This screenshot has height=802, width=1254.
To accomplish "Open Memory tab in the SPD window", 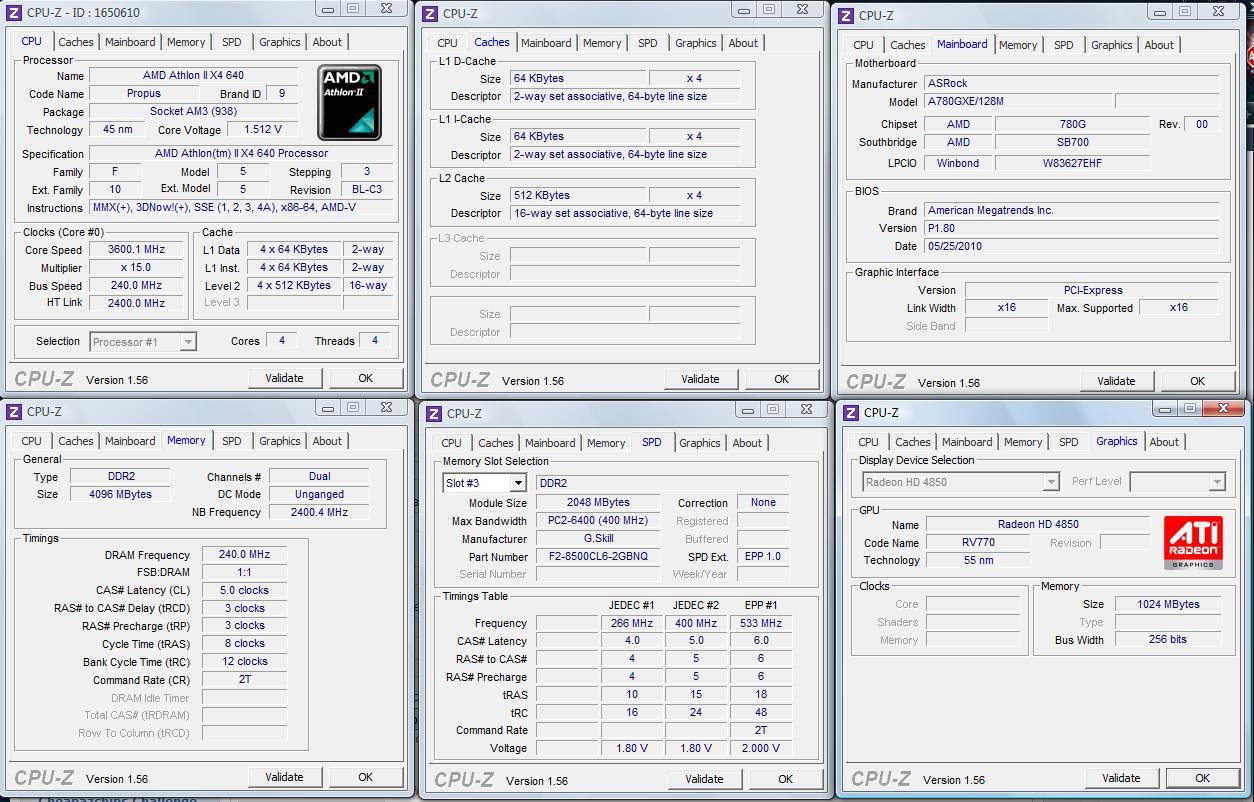I will [x=605, y=443].
